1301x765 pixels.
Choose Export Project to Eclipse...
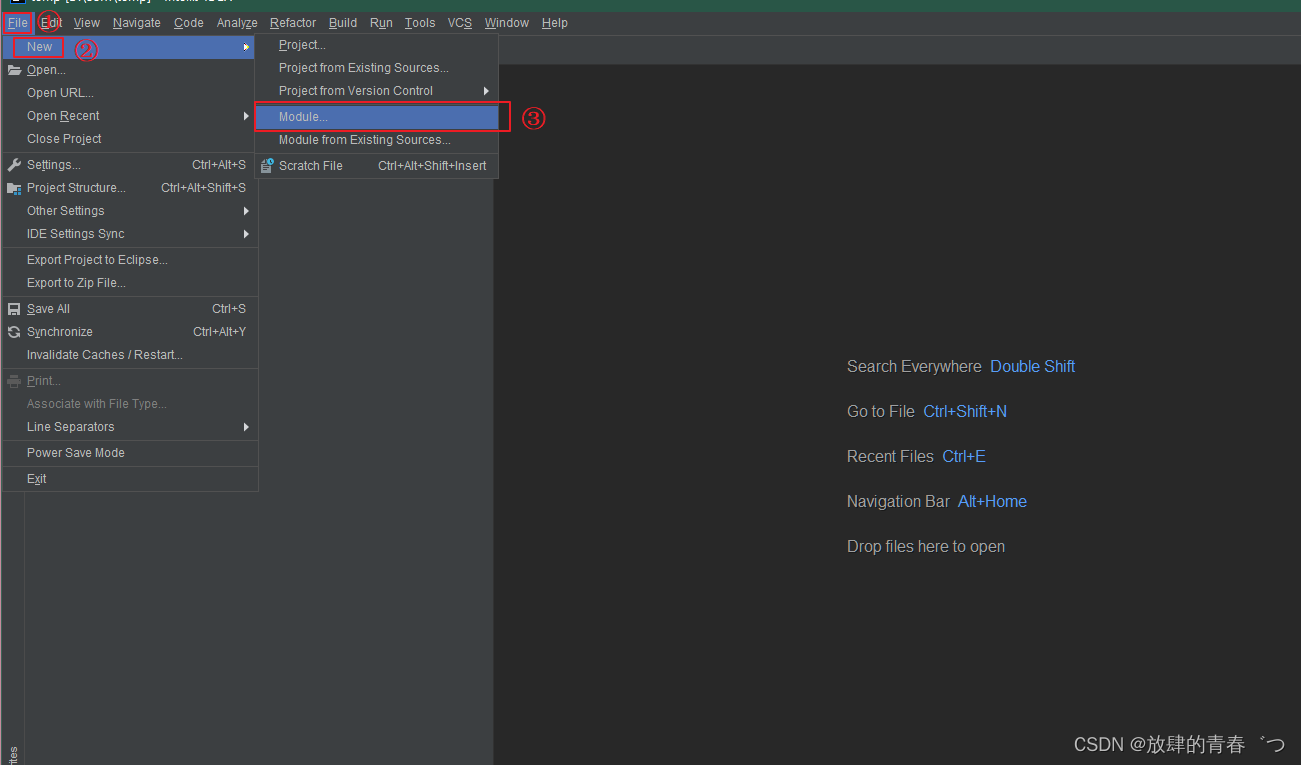(129, 260)
